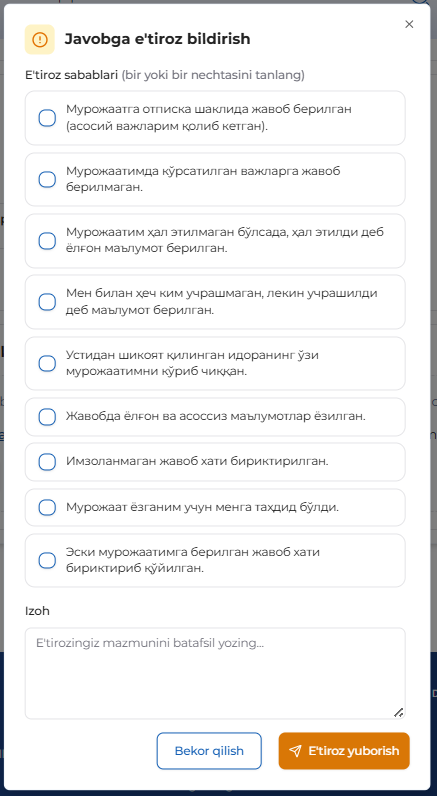The height and width of the screenshot is (796, 437).
Task: Click the 'Izoh' field label
Action: (38, 611)
